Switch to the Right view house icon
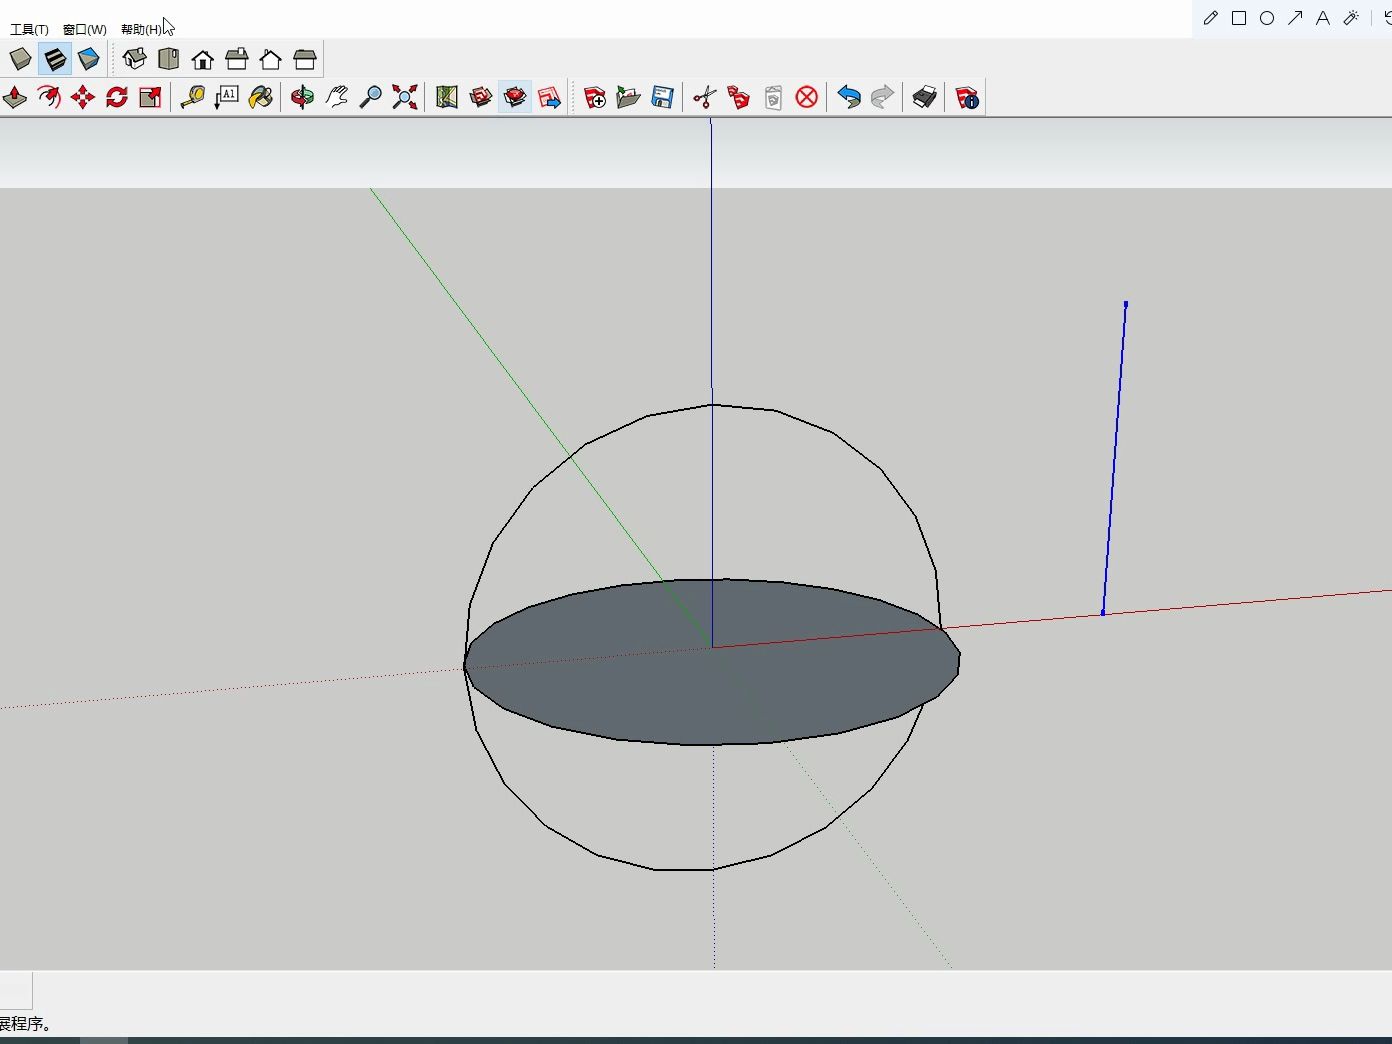1392x1044 pixels. pyautogui.click(x=237, y=59)
